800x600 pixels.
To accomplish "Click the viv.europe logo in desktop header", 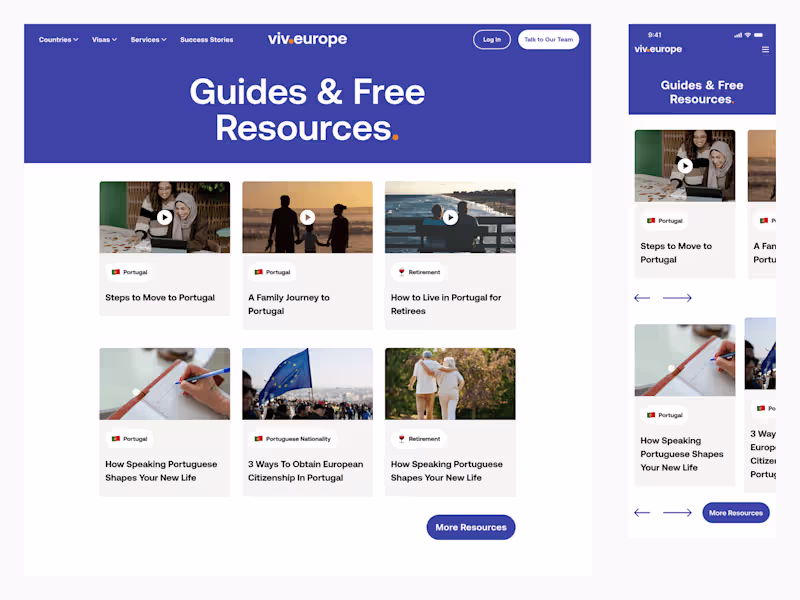I will click(307, 39).
